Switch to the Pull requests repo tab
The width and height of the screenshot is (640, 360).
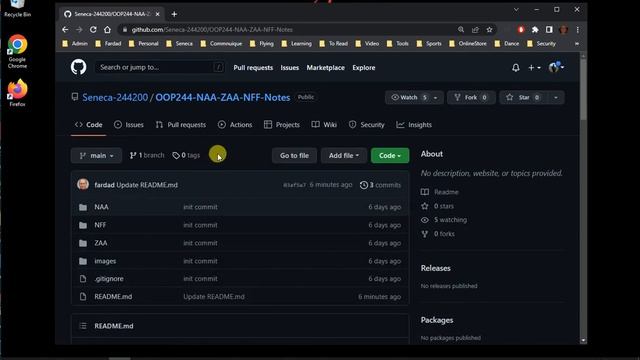click(x=181, y=125)
